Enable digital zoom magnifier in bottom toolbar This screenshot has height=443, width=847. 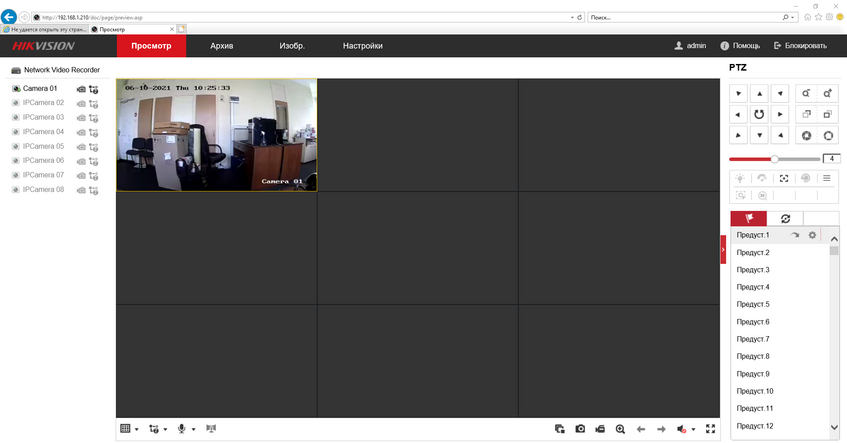coord(620,429)
